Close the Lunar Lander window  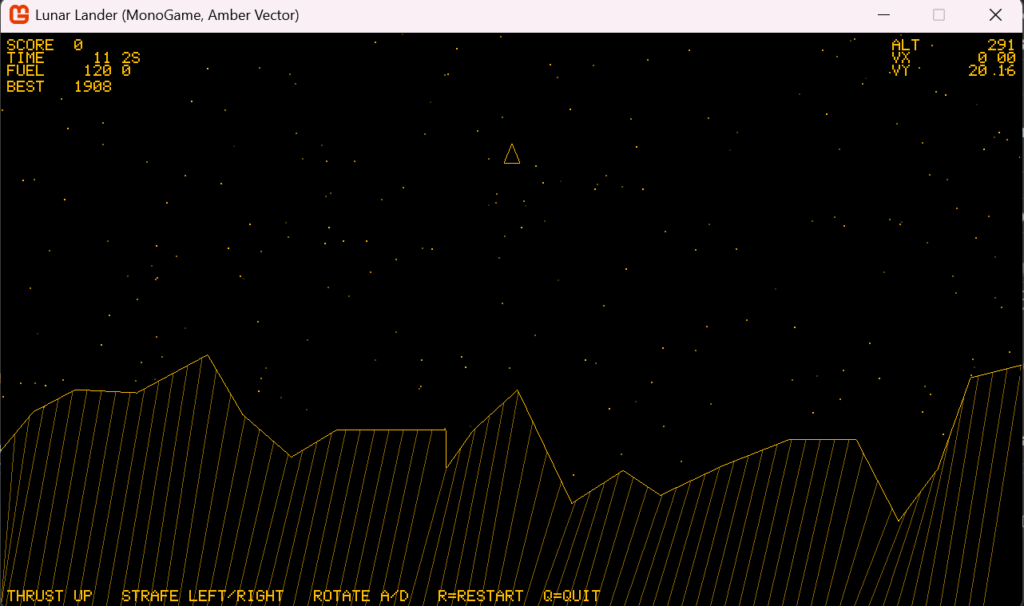click(995, 15)
